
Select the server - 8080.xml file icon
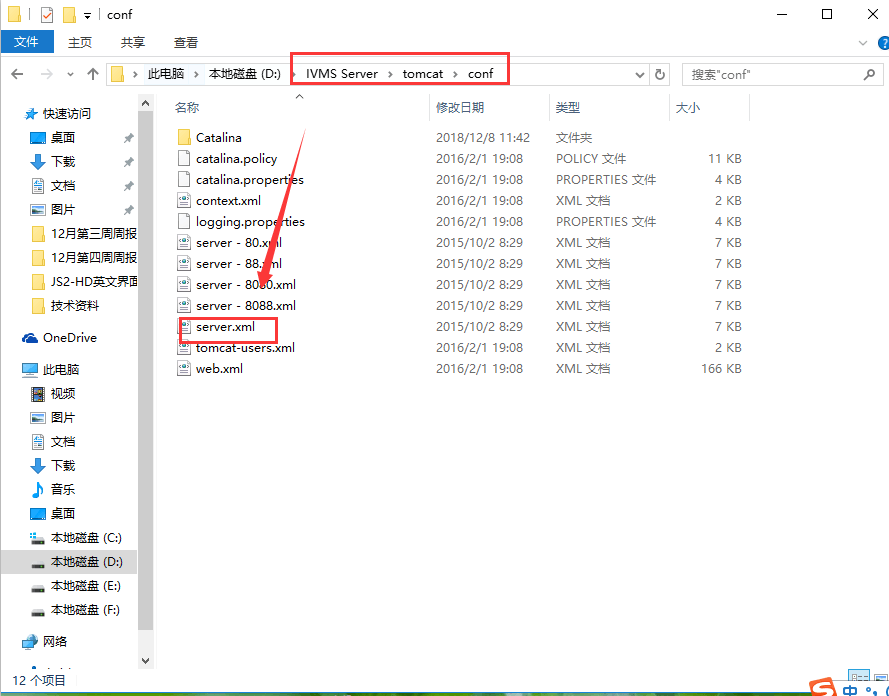tap(184, 285)
